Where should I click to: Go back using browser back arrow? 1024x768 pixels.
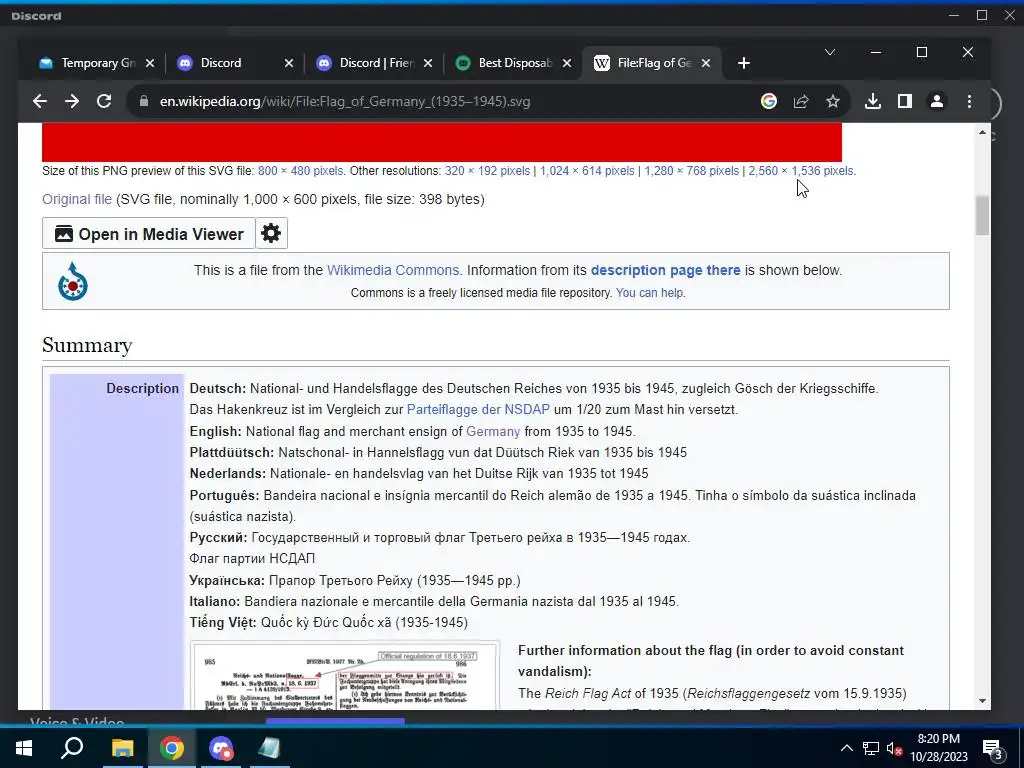[x=40, y=101]
